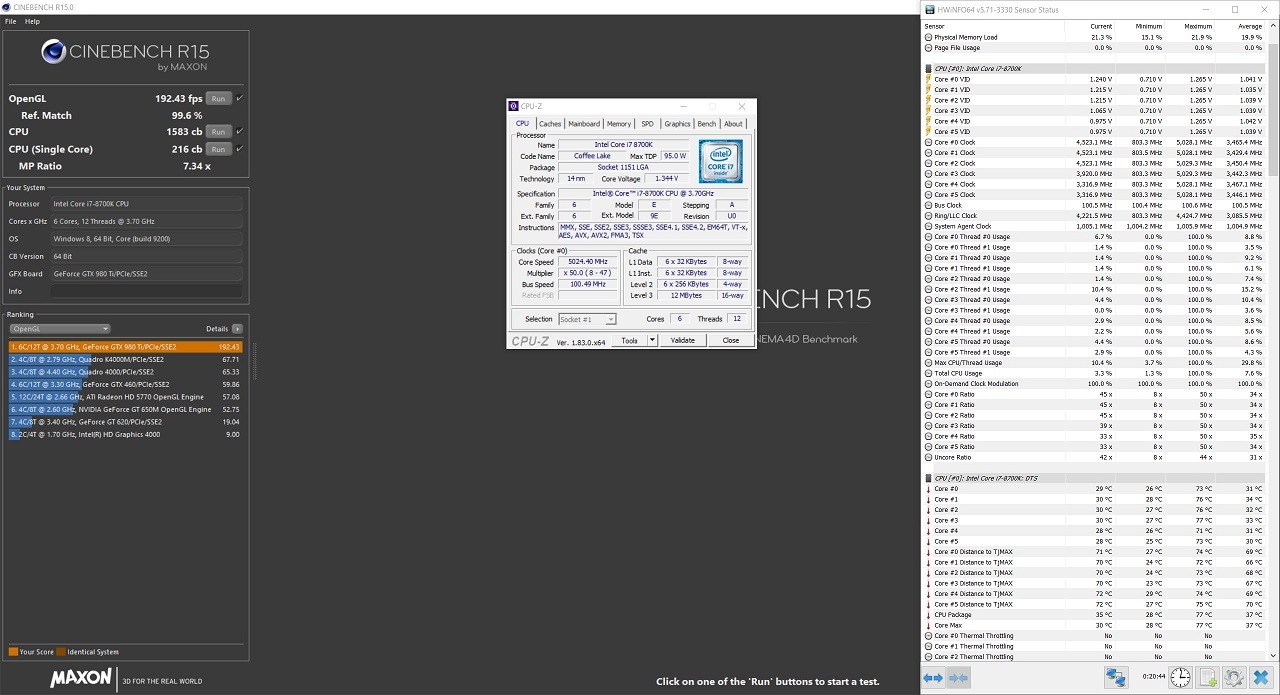Switch to the Caches tab in CPU-Z
This screenshot has width=1280, height=695.
(550, 124)
